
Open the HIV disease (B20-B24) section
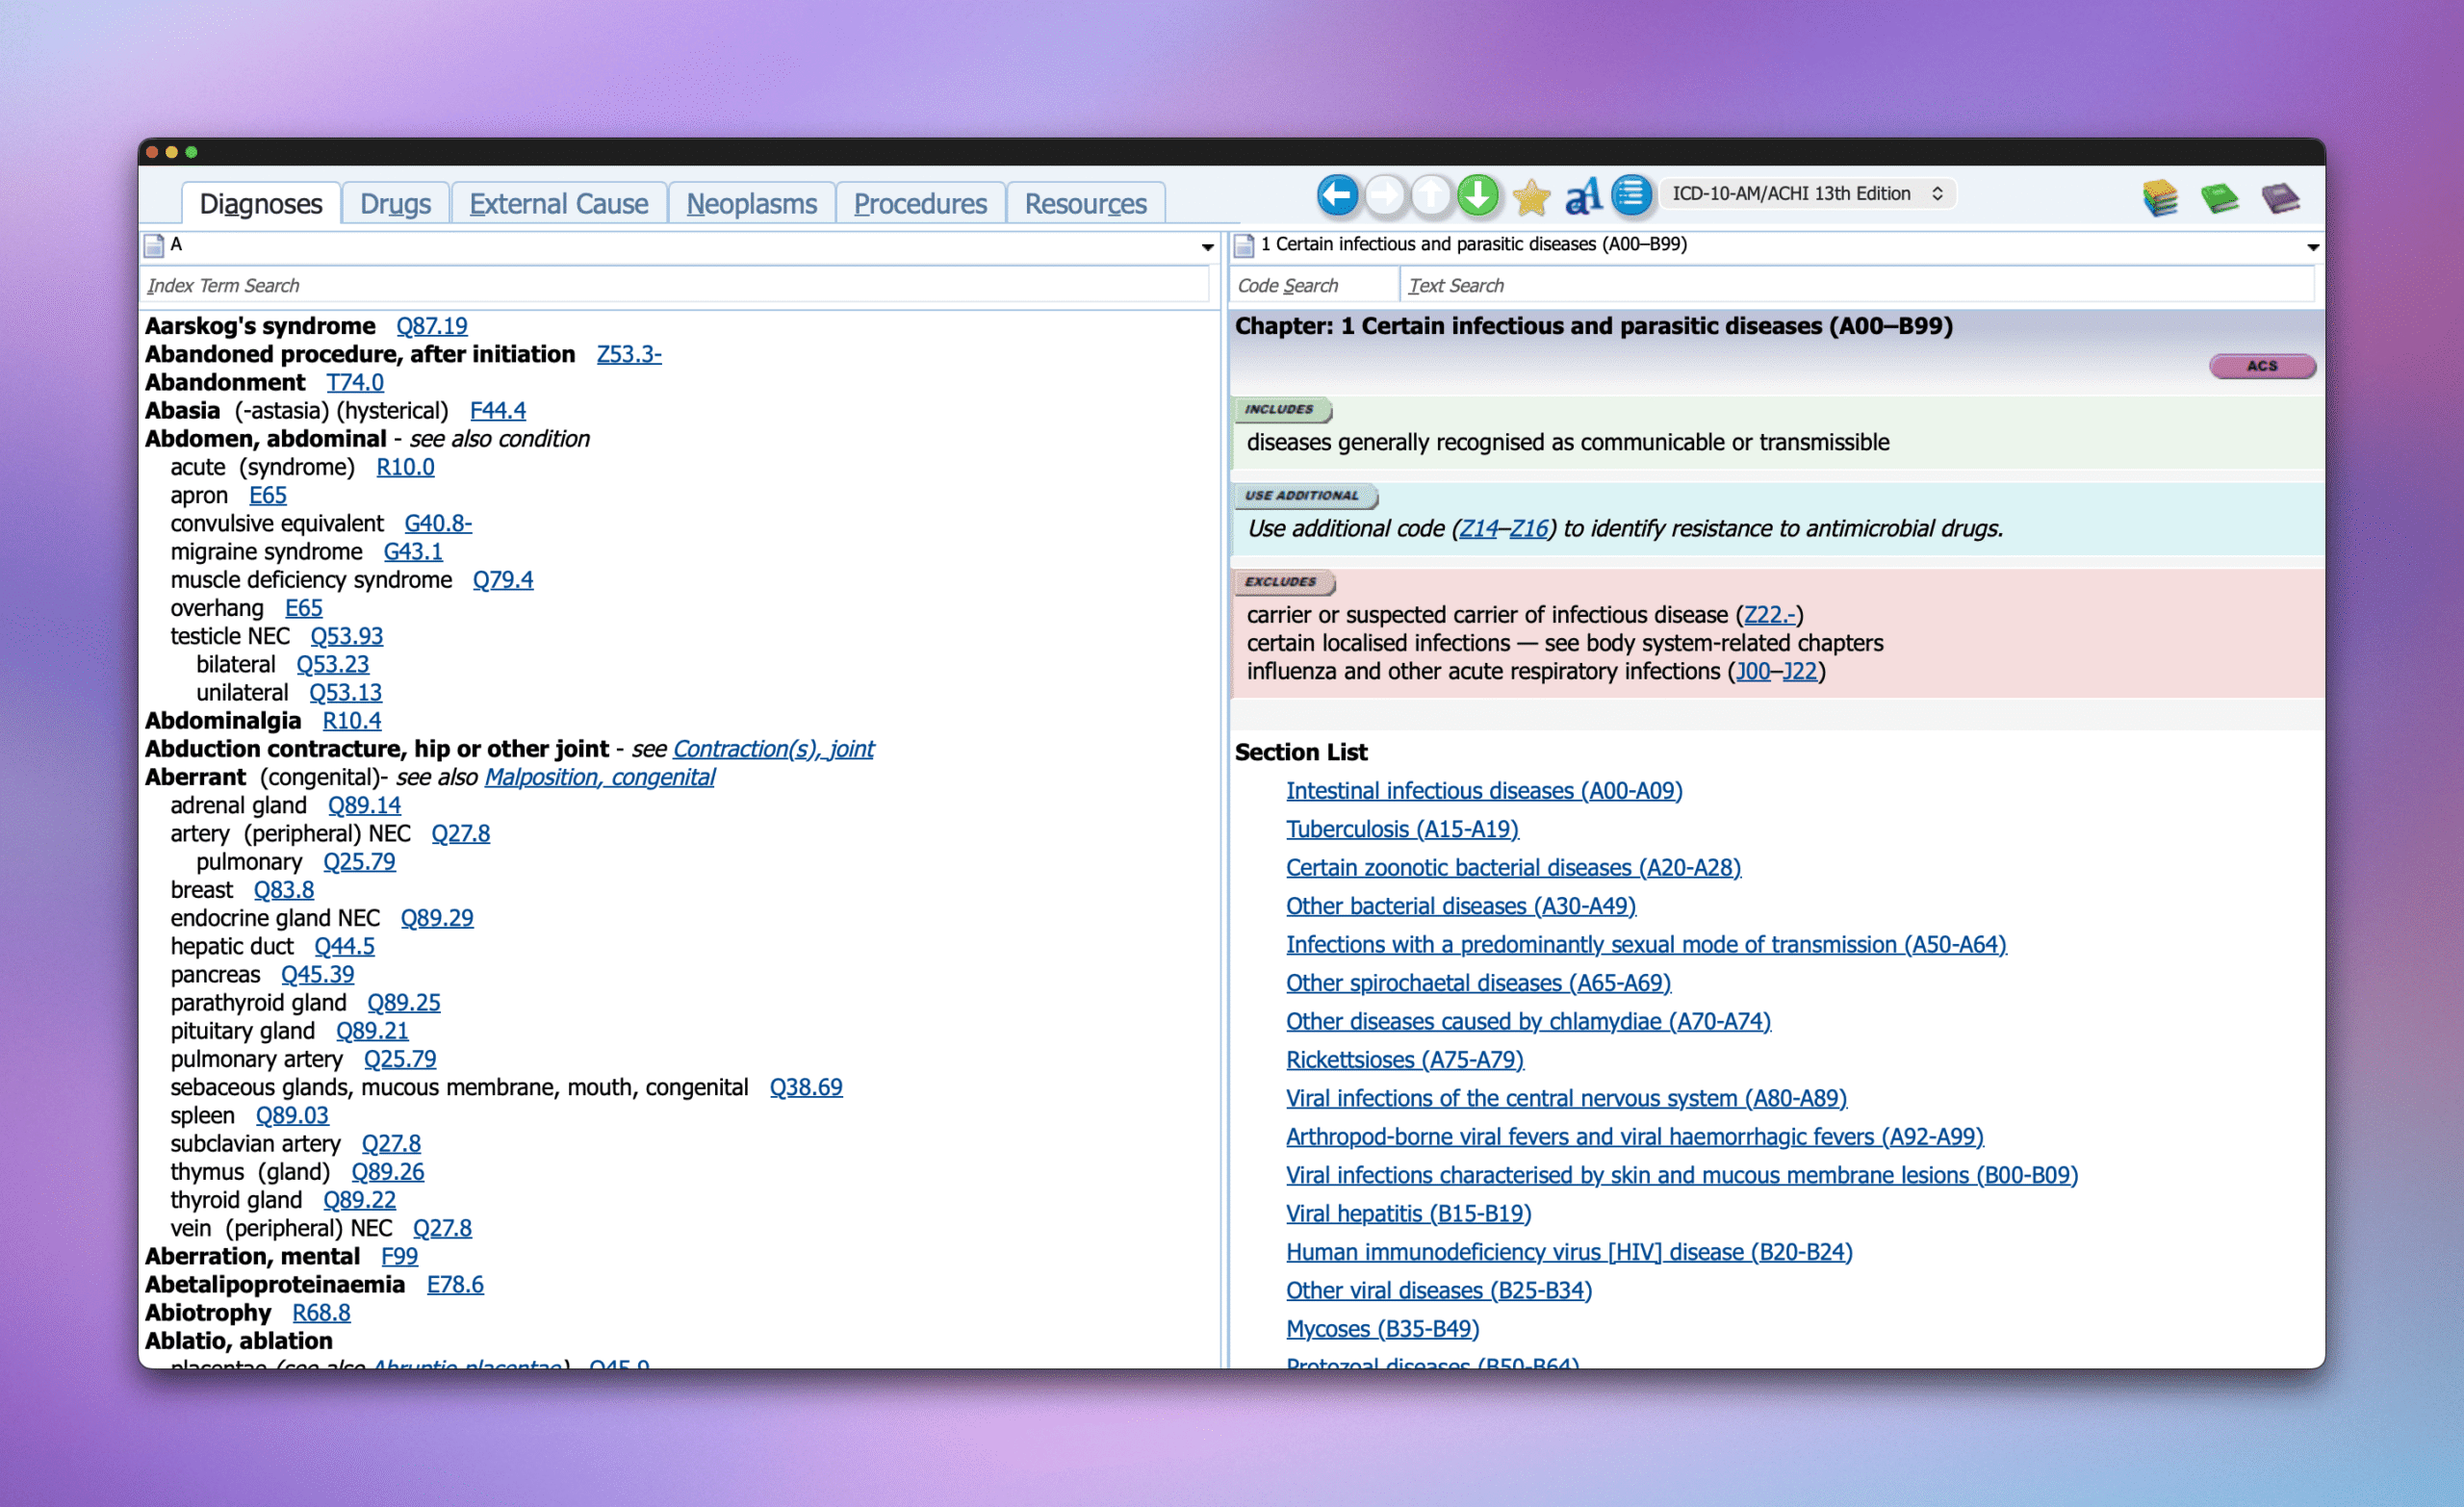(1569, 1252)
